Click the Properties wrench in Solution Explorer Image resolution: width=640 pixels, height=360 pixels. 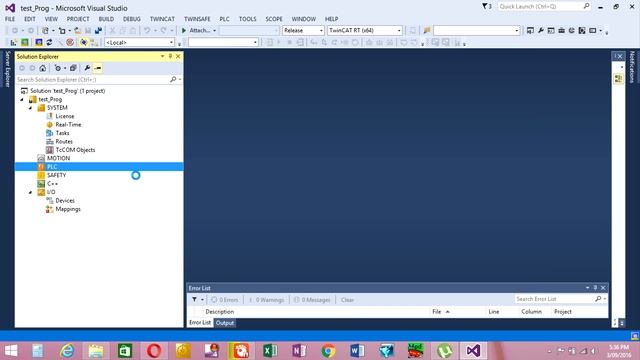[87, 68]
